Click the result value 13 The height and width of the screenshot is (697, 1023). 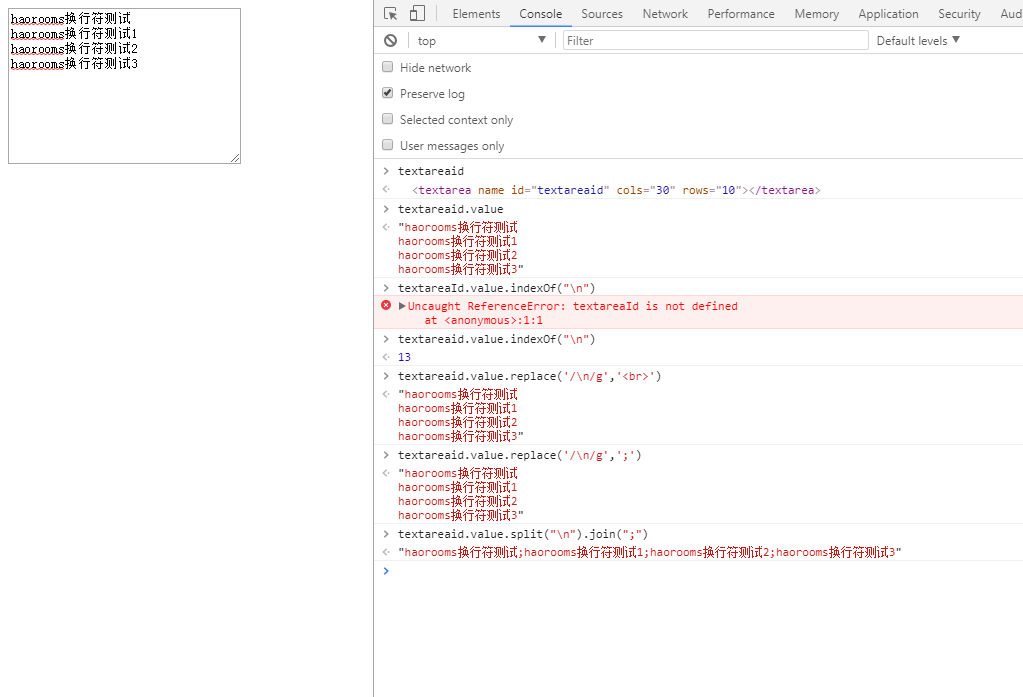405,357
